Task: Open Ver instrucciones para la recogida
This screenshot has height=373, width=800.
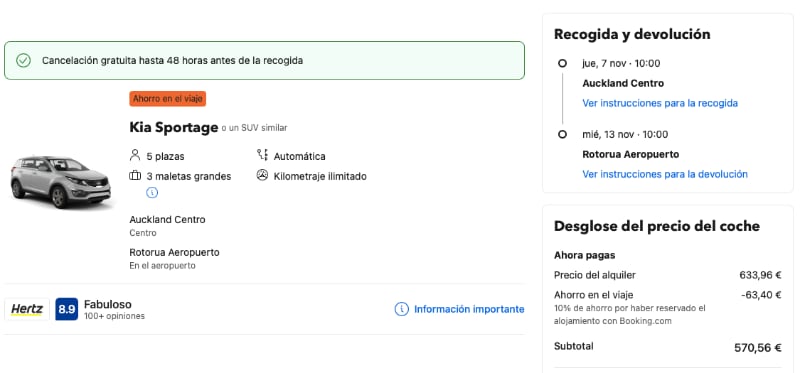Action: (x=660, y=104)
